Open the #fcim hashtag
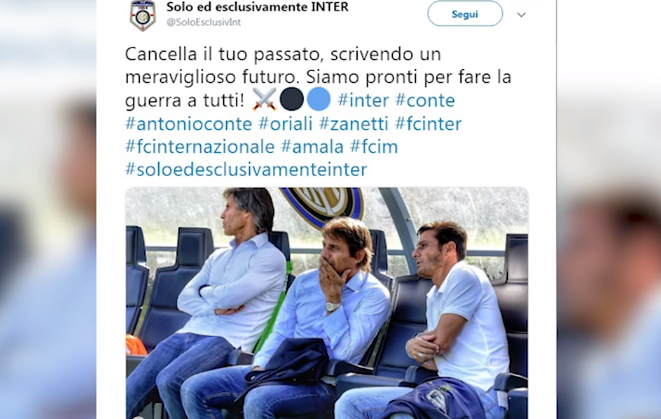Image resolution: width=661 pixels, height=419 pixels. 374,147
